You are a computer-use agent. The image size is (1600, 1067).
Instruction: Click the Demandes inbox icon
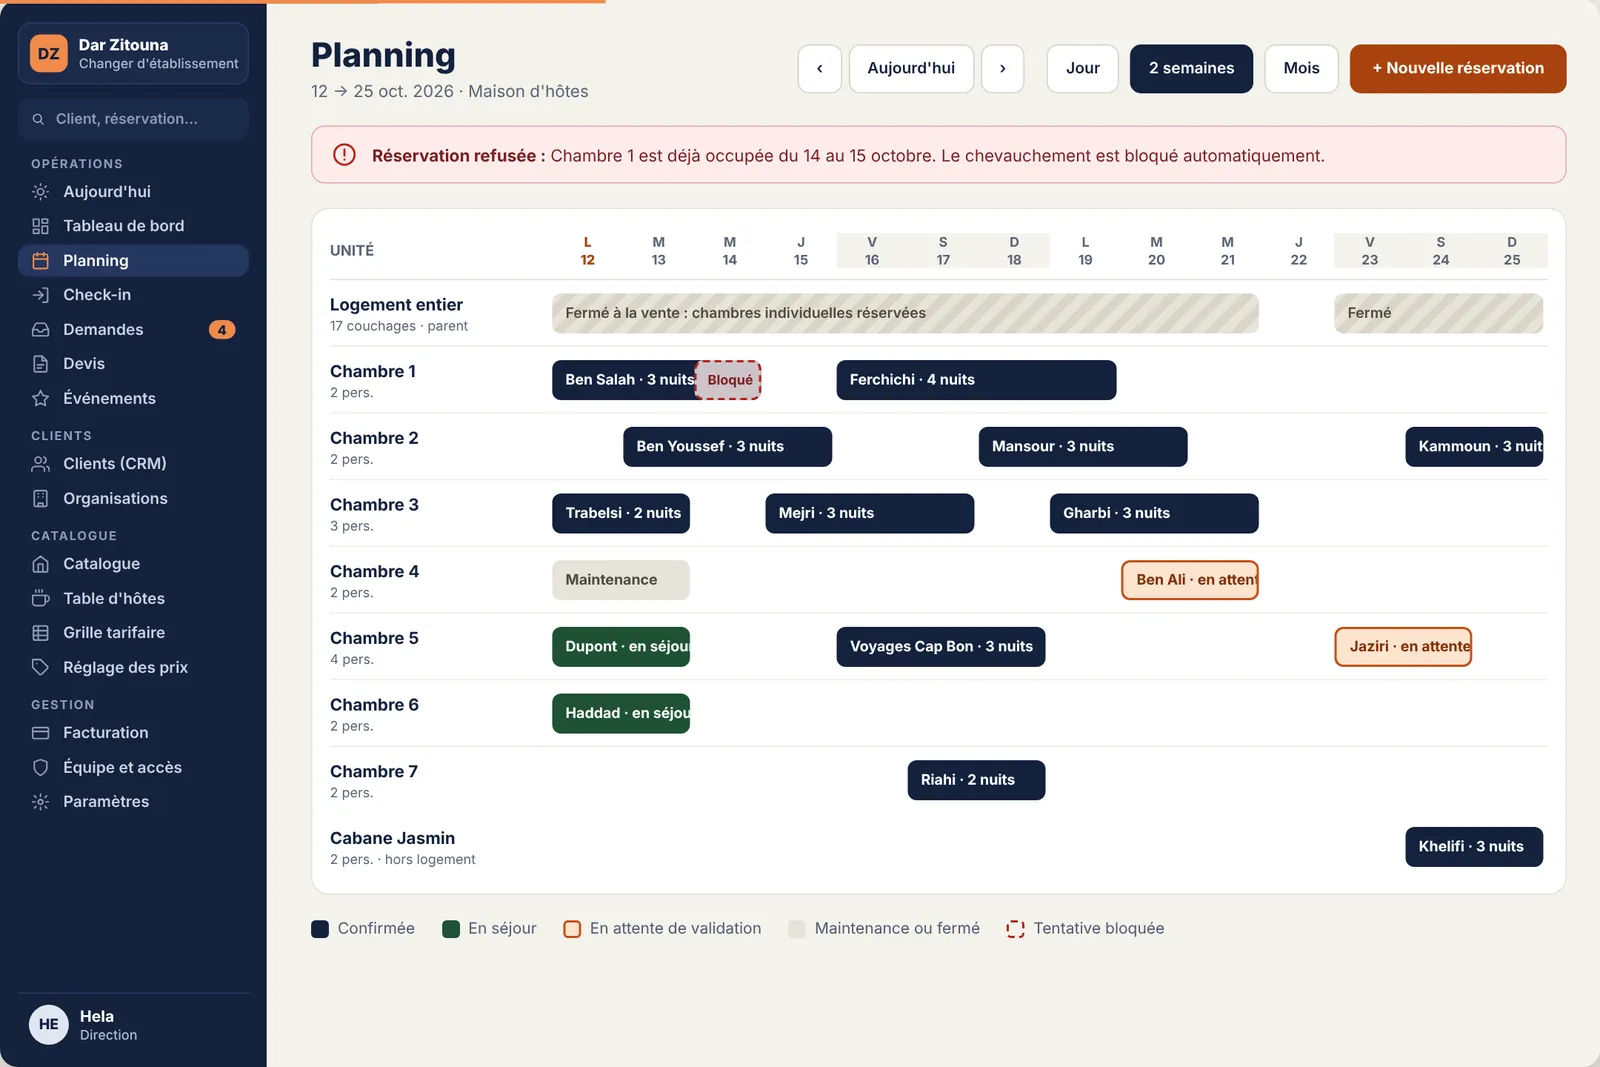pos(40,330)
